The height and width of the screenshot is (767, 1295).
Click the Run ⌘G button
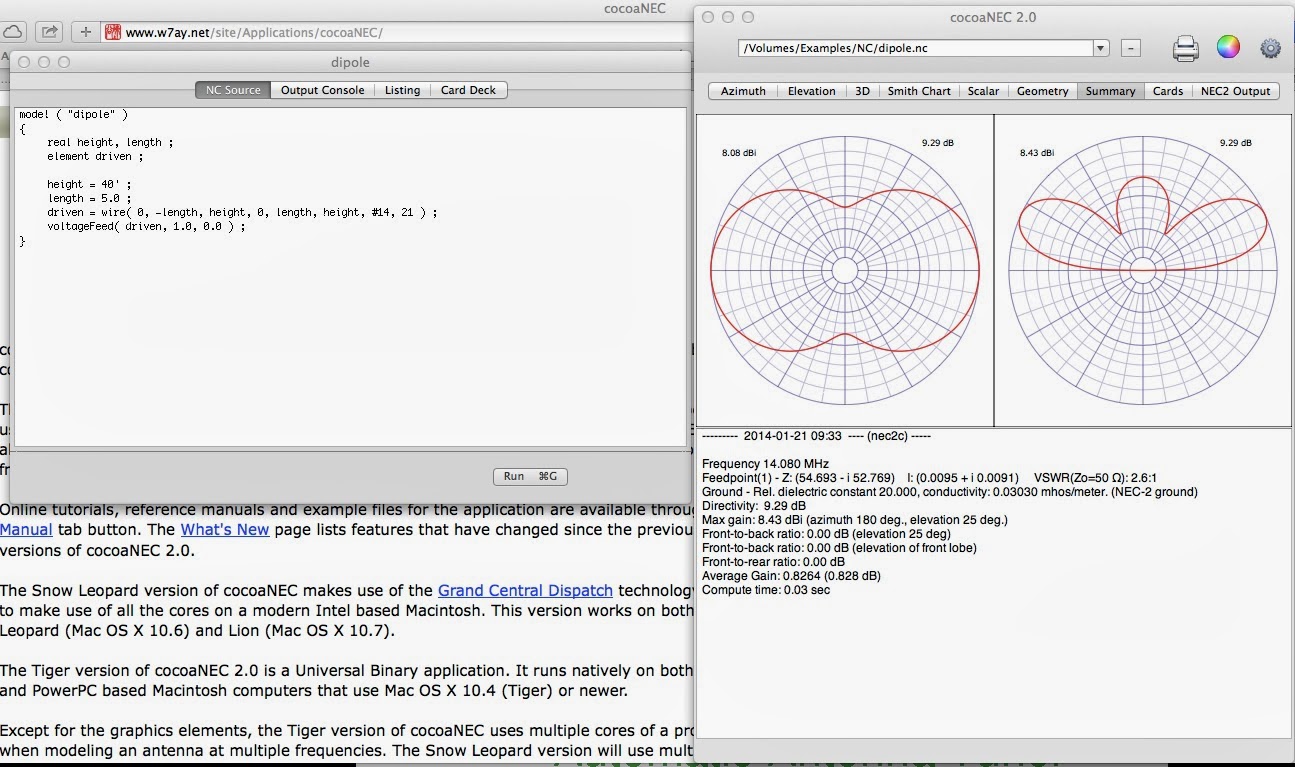(x=530, y=476)
